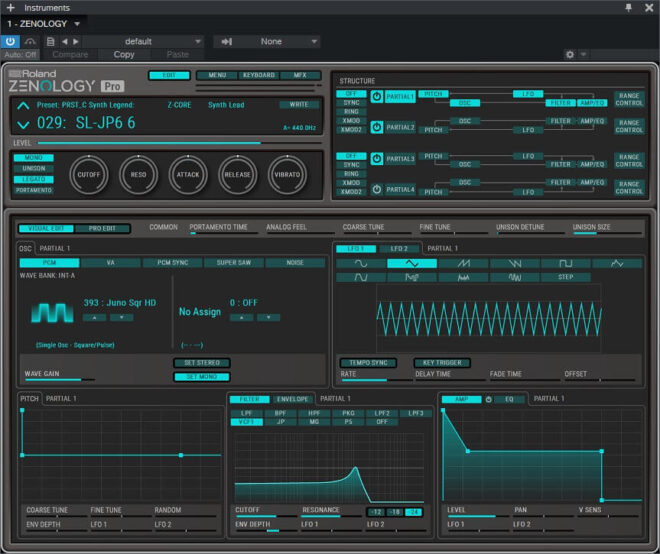Pin the Instruments panel
660x554 pixels.
pos(628,8)
